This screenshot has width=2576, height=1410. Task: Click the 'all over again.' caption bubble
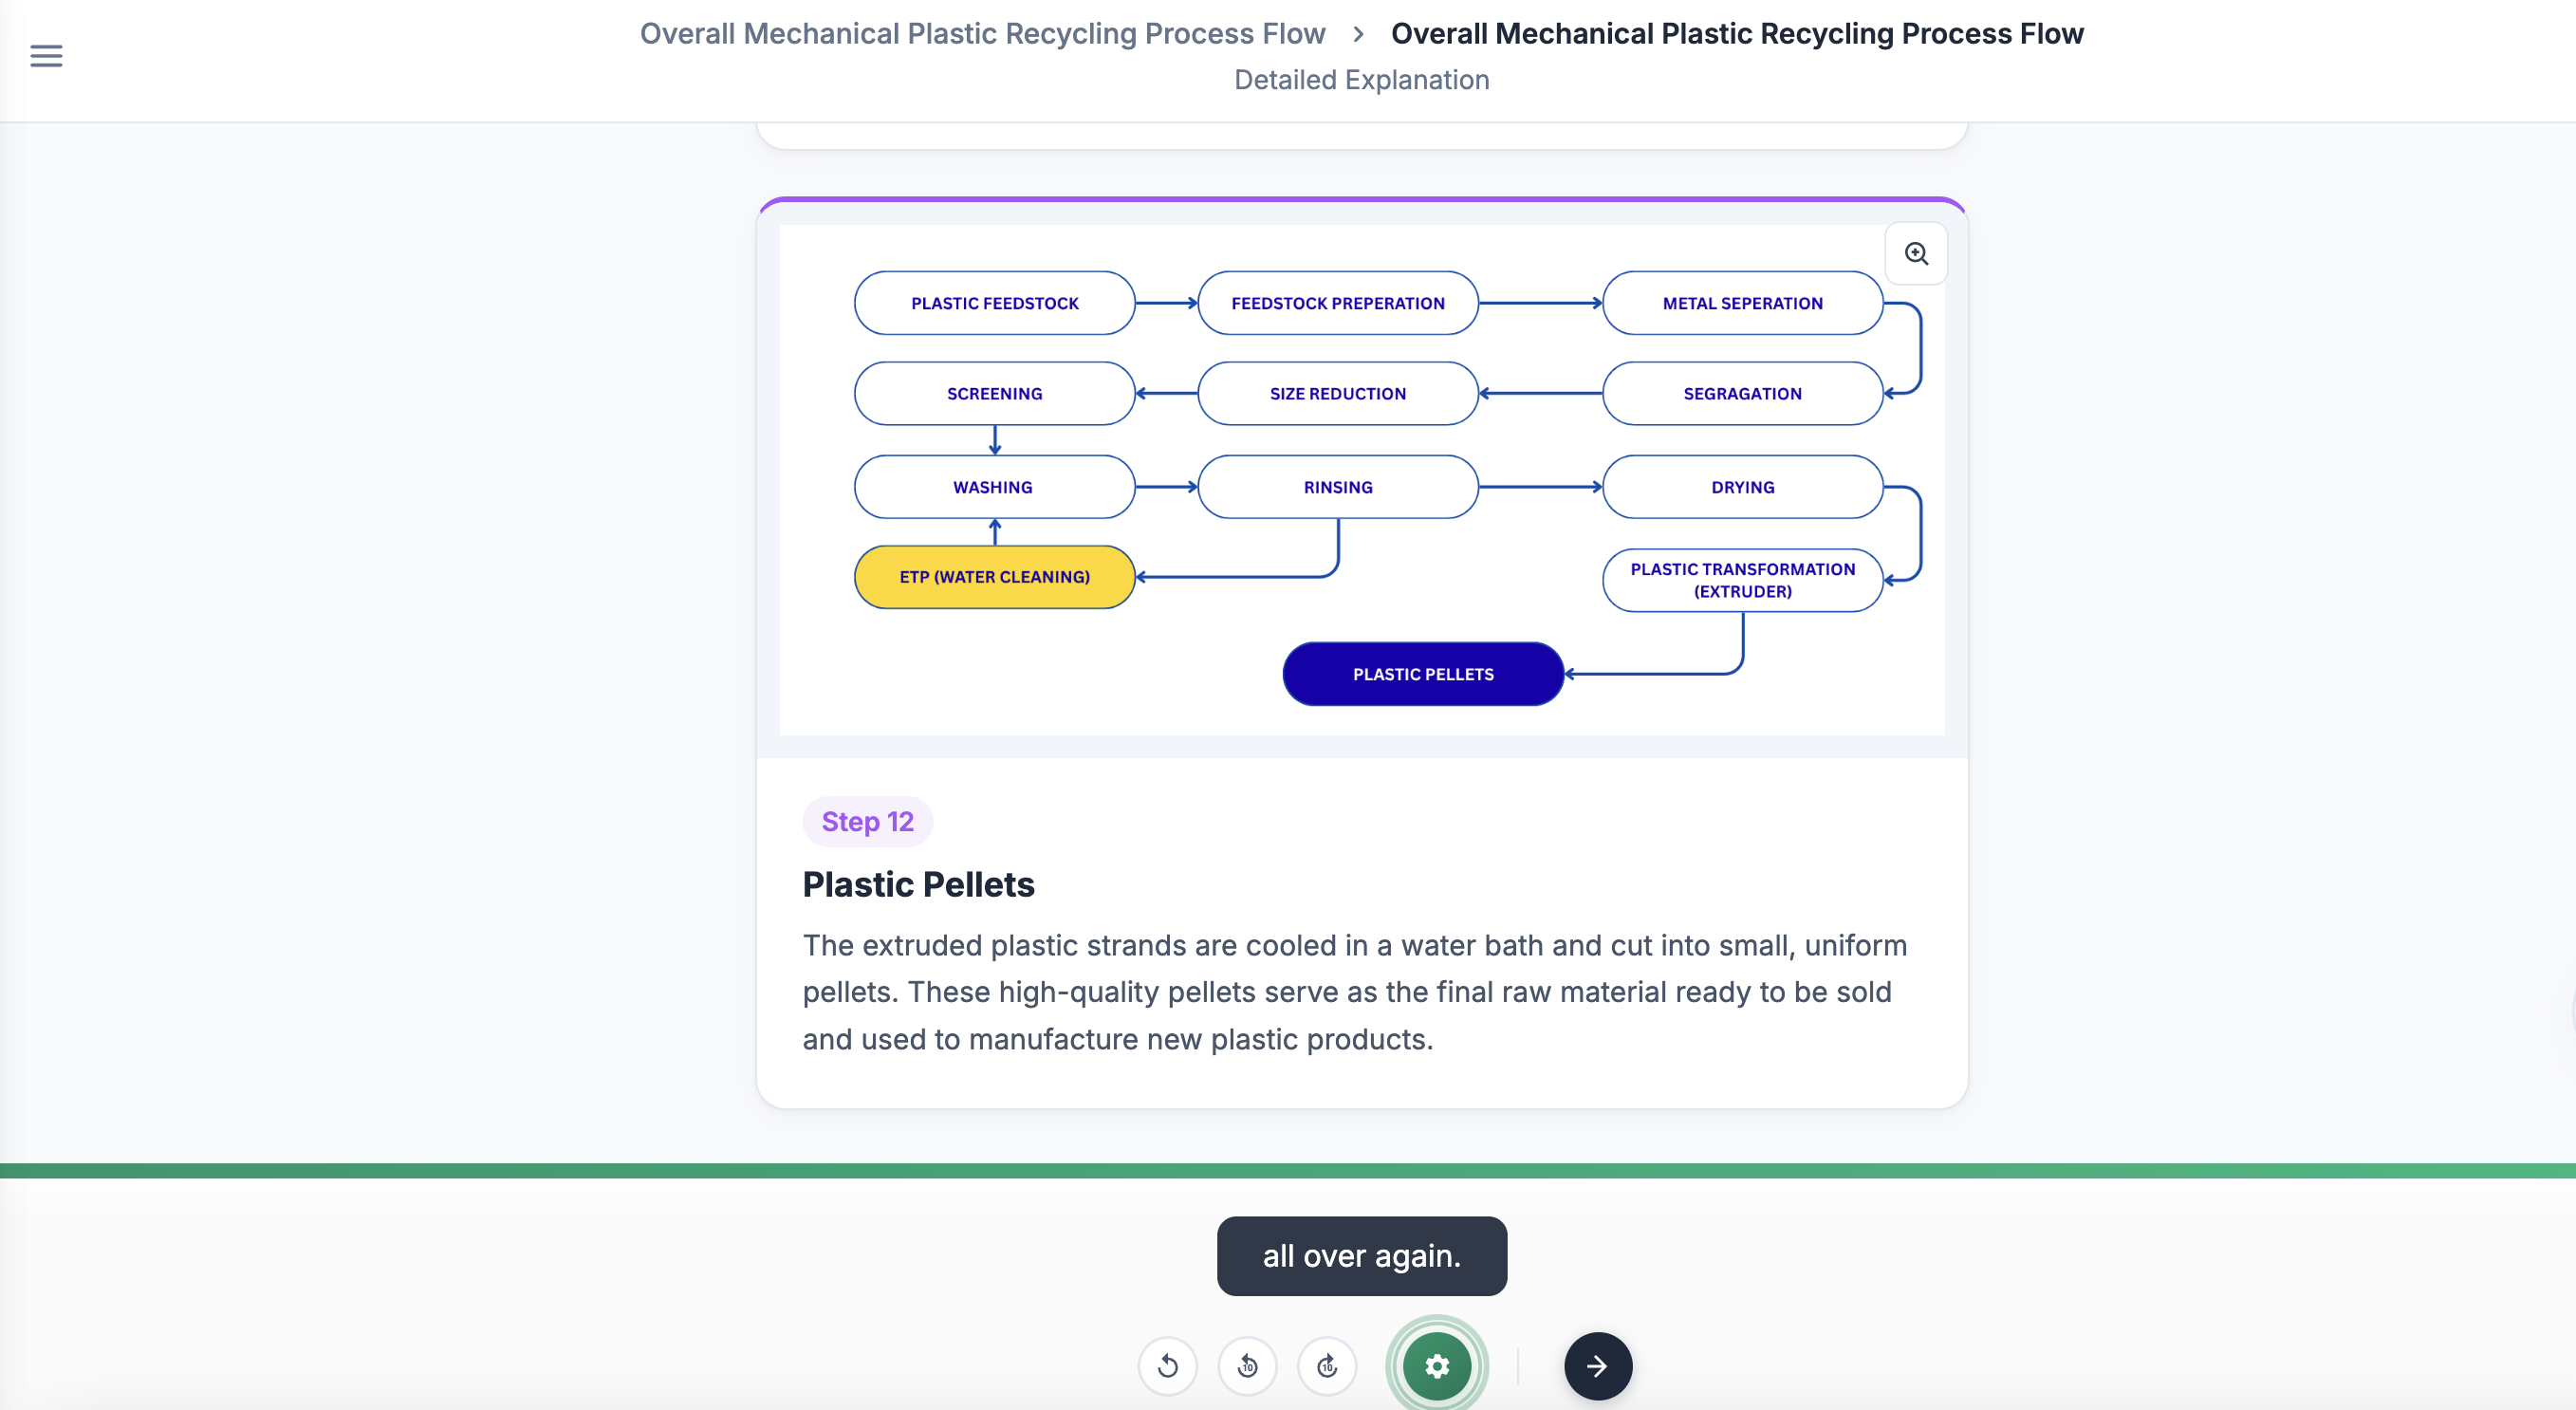pos(1361,1256)
